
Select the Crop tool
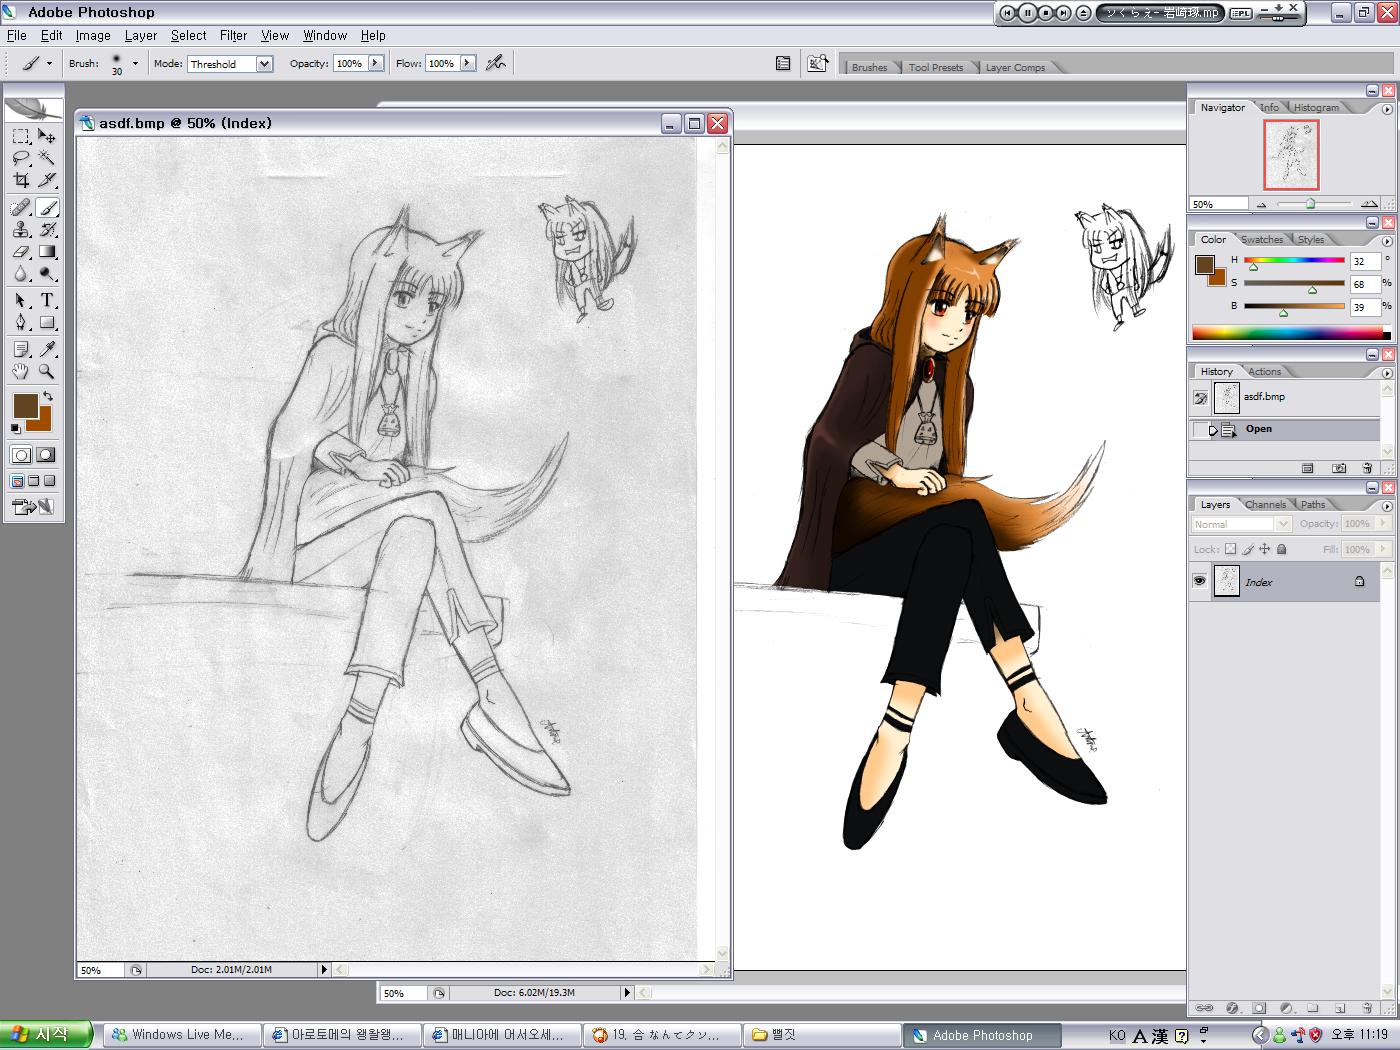point(21,180)
